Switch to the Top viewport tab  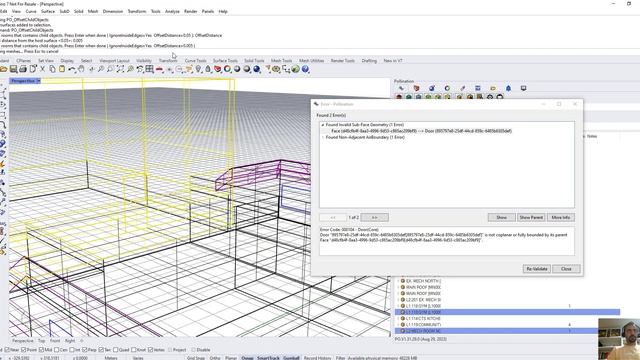[x=42, y=340]
